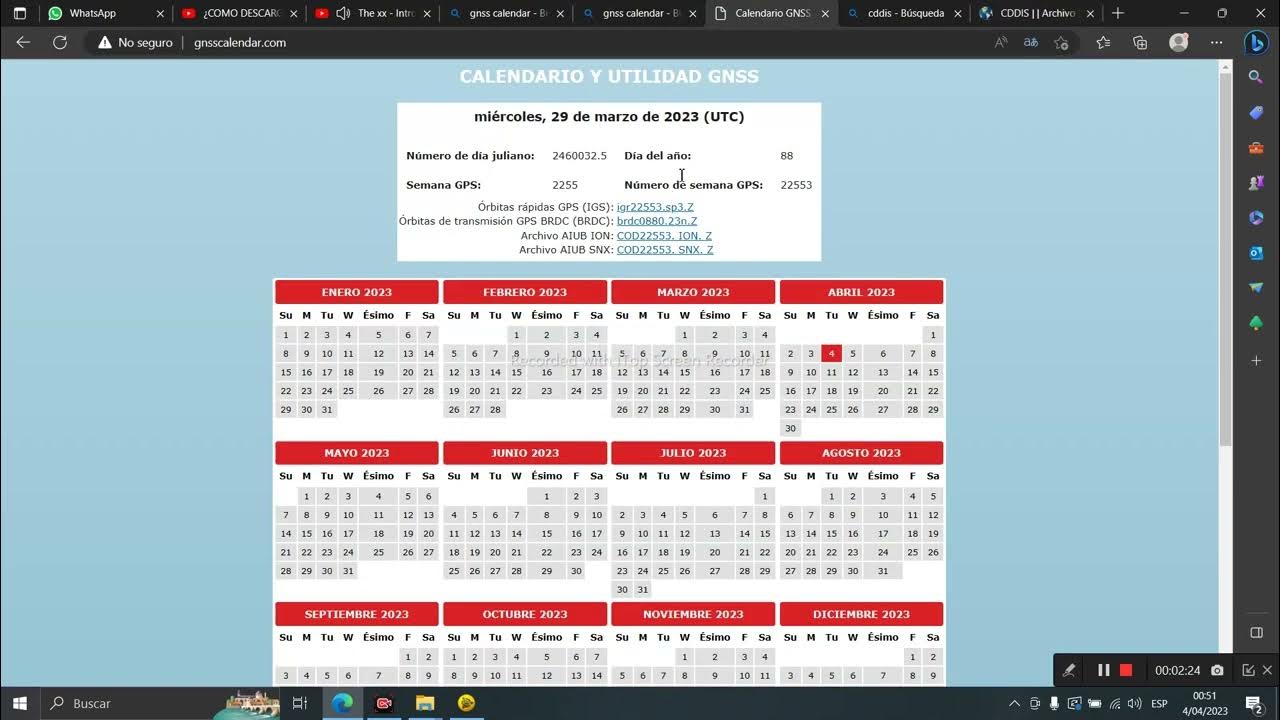Switch to the cddis - Búsqueda tab
This screenshot has width=1280, height=720.
click(904, 13)
